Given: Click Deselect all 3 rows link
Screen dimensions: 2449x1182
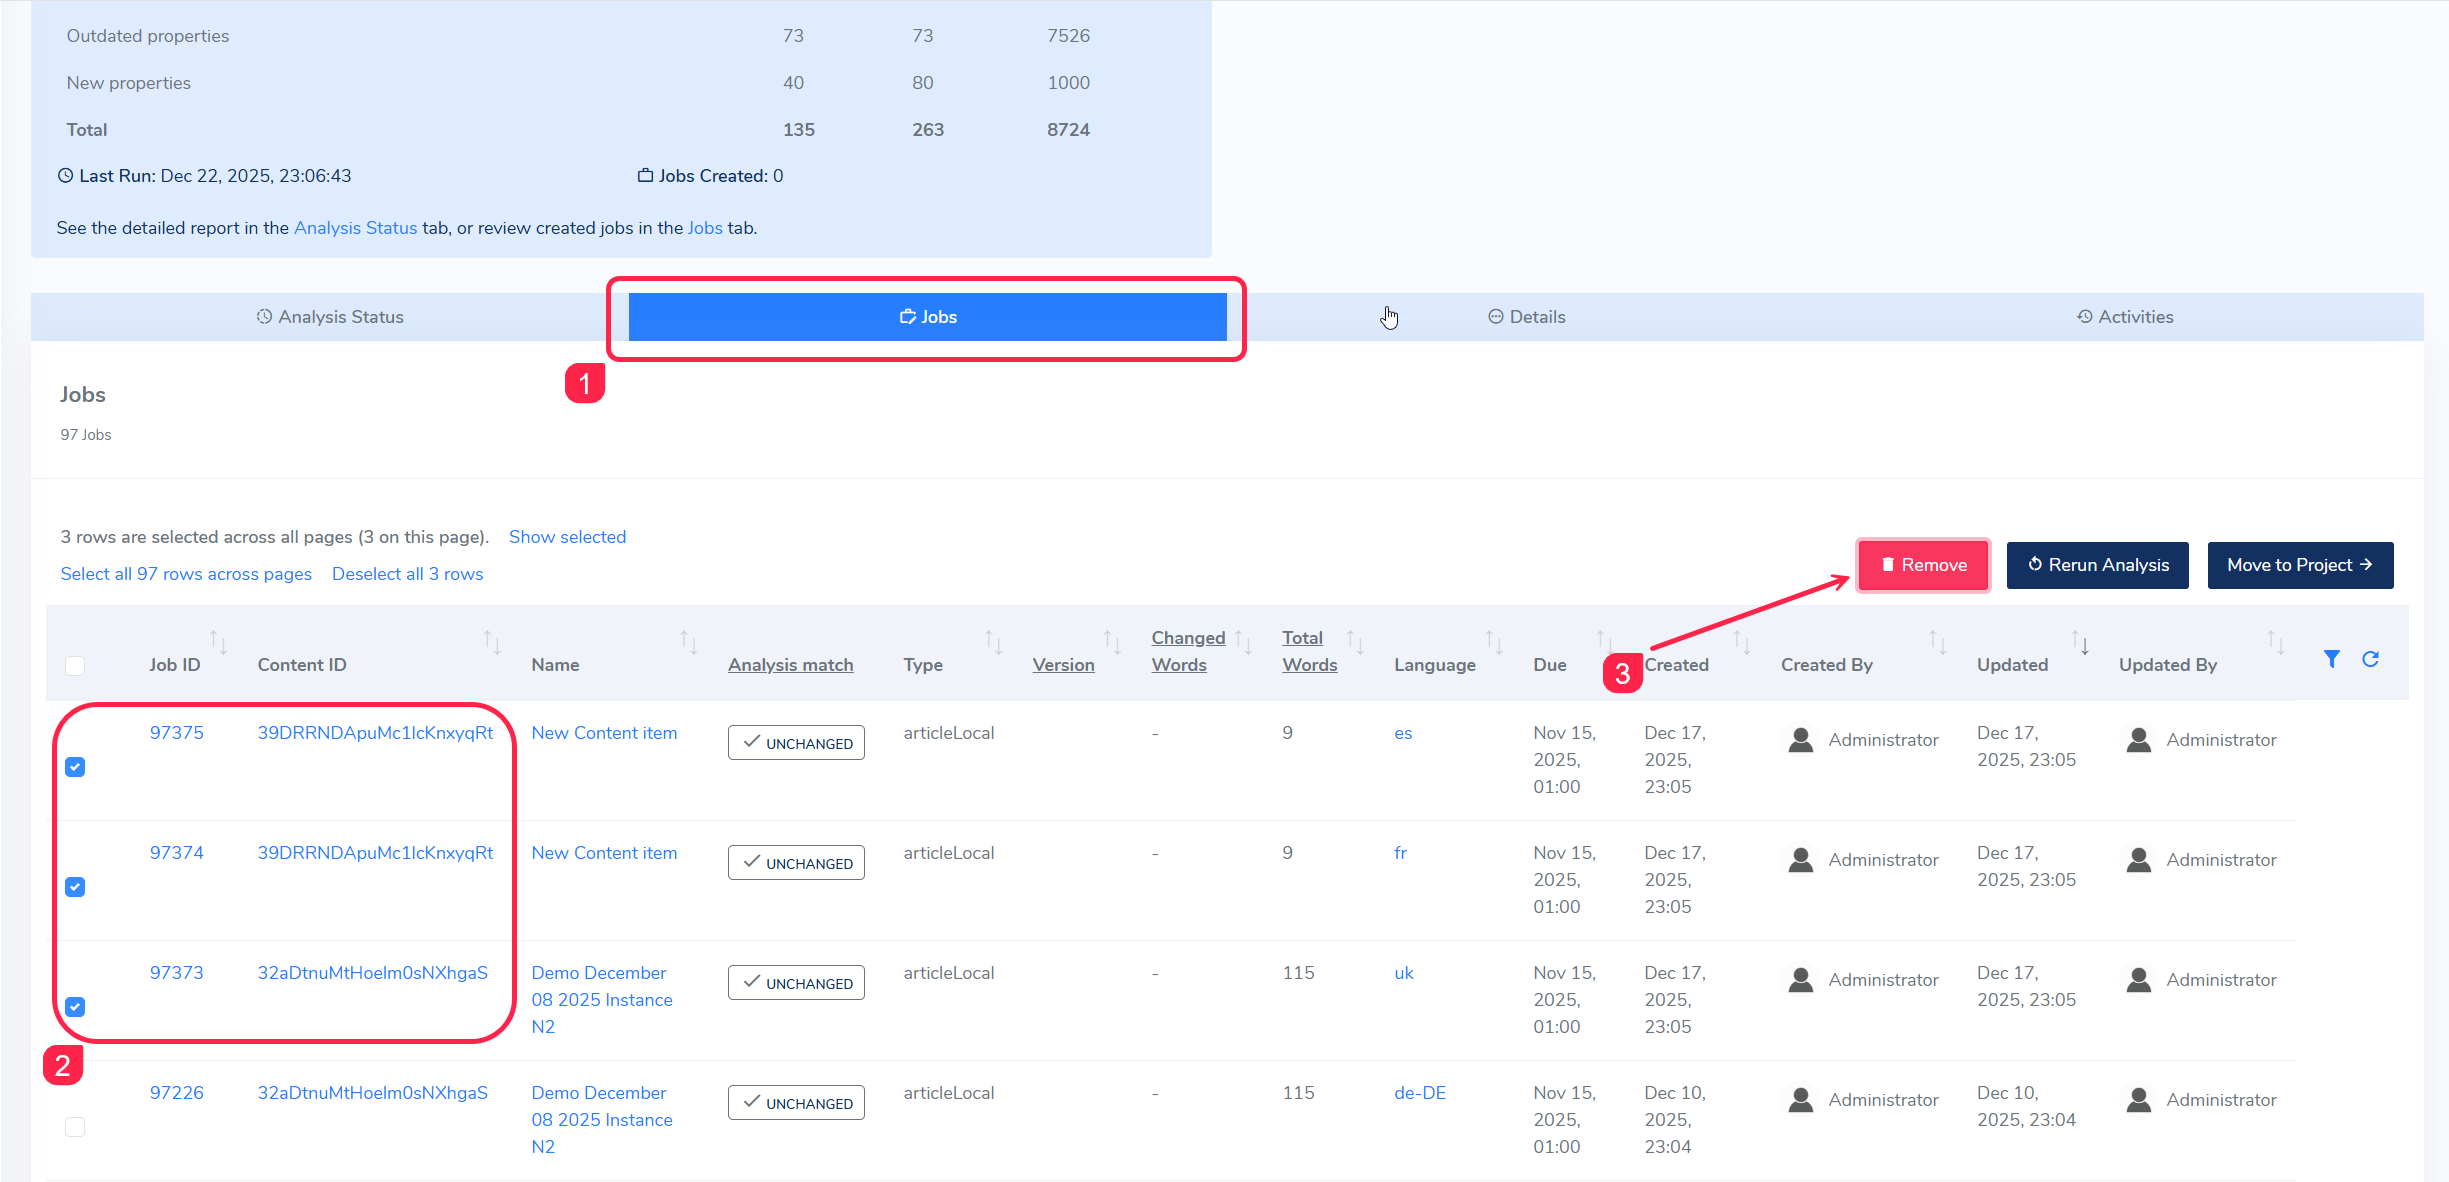Looking at the screenshot, I should [x=407, y=574].
